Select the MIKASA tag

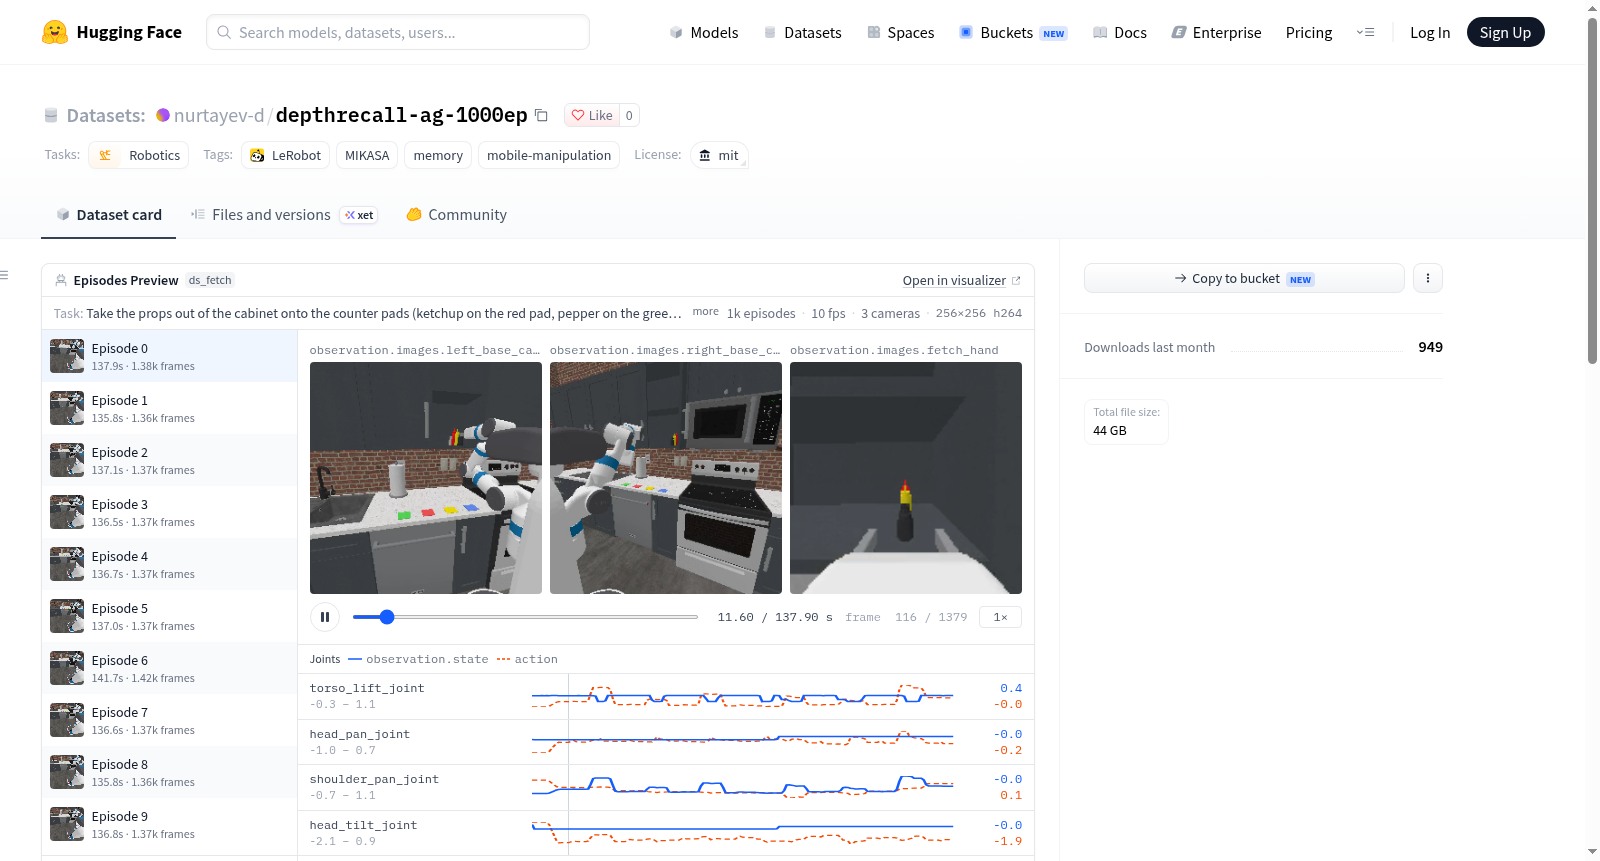(367, 155)
